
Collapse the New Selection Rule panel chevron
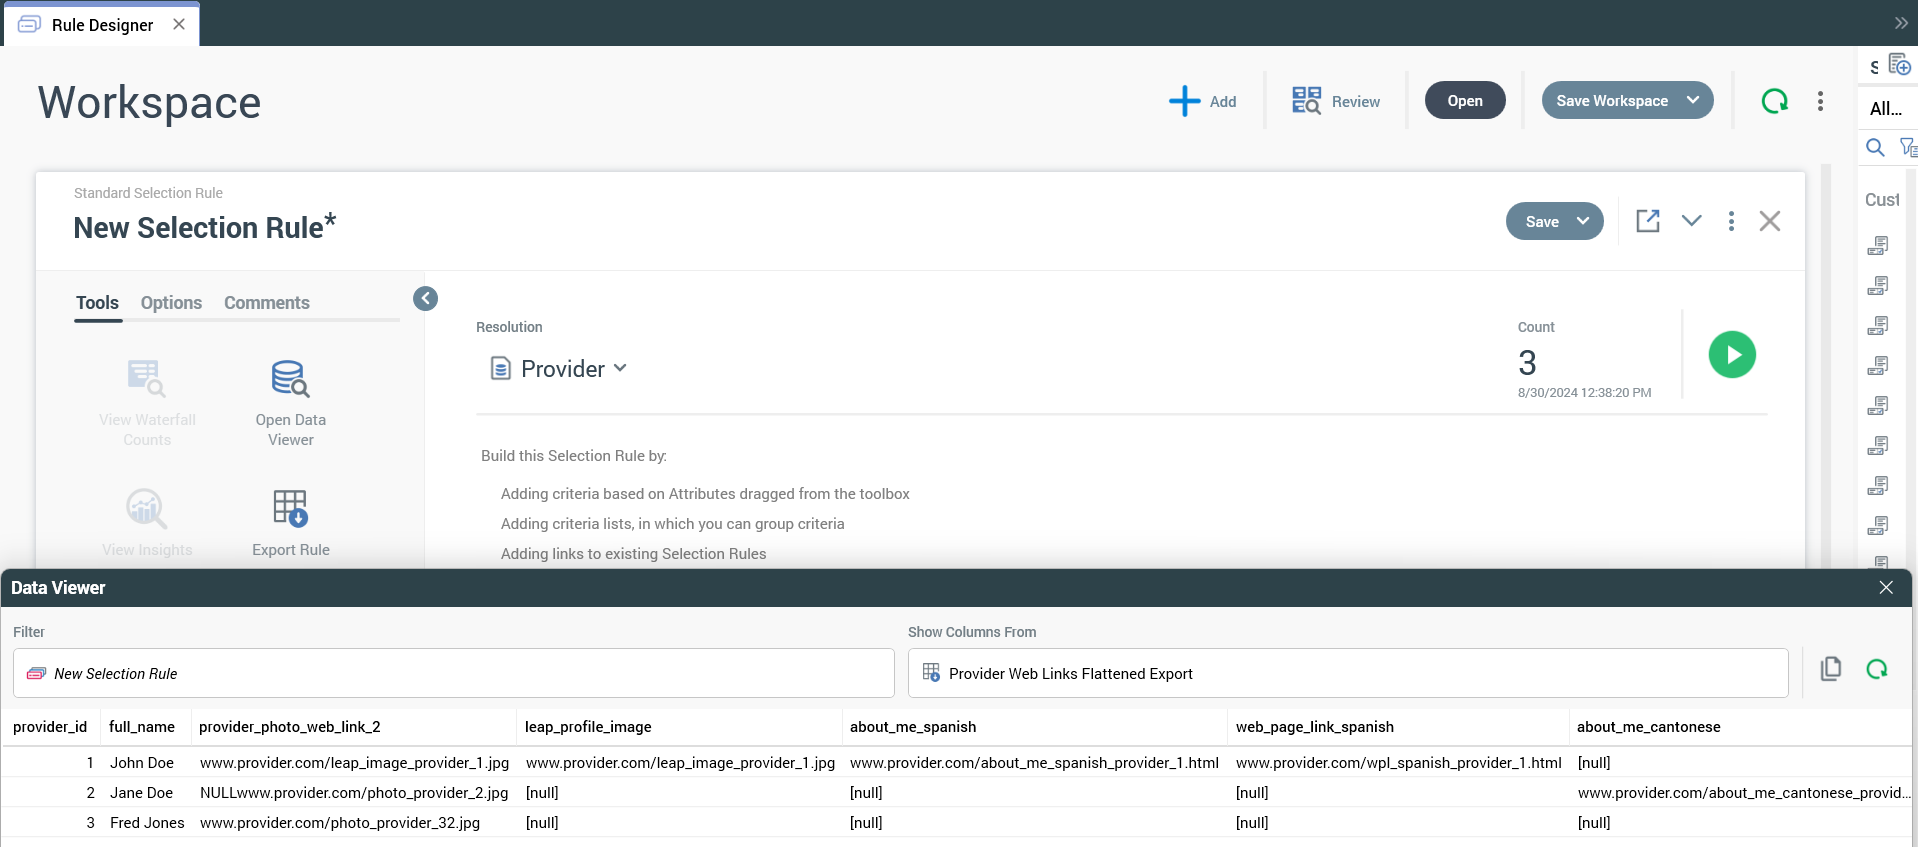coord(1691,221)
